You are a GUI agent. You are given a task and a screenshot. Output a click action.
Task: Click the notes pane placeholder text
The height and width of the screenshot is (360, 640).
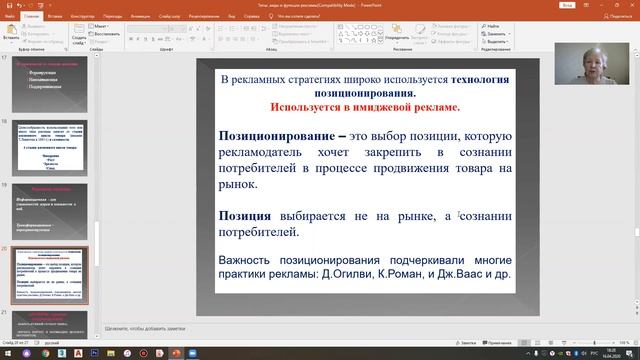tap(145, 329)
